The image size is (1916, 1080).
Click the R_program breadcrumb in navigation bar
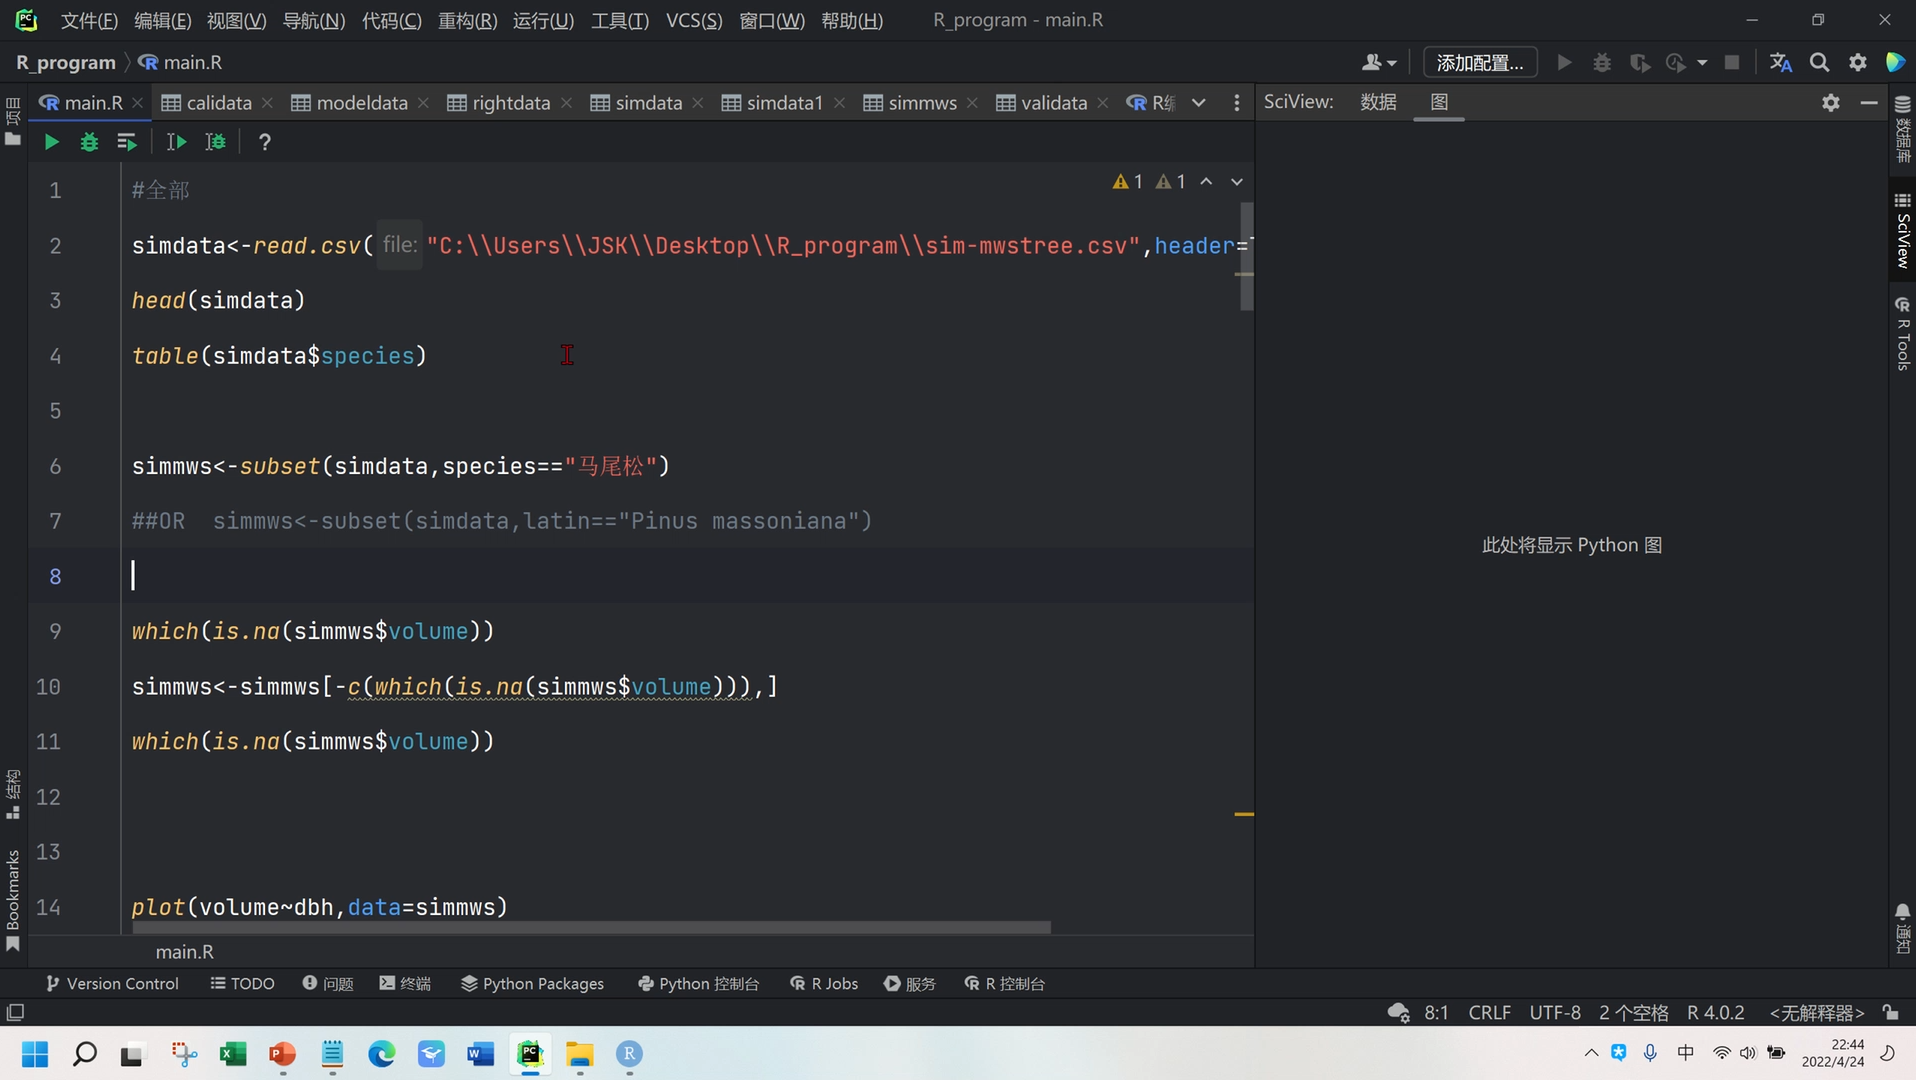(x=66, y=62)
